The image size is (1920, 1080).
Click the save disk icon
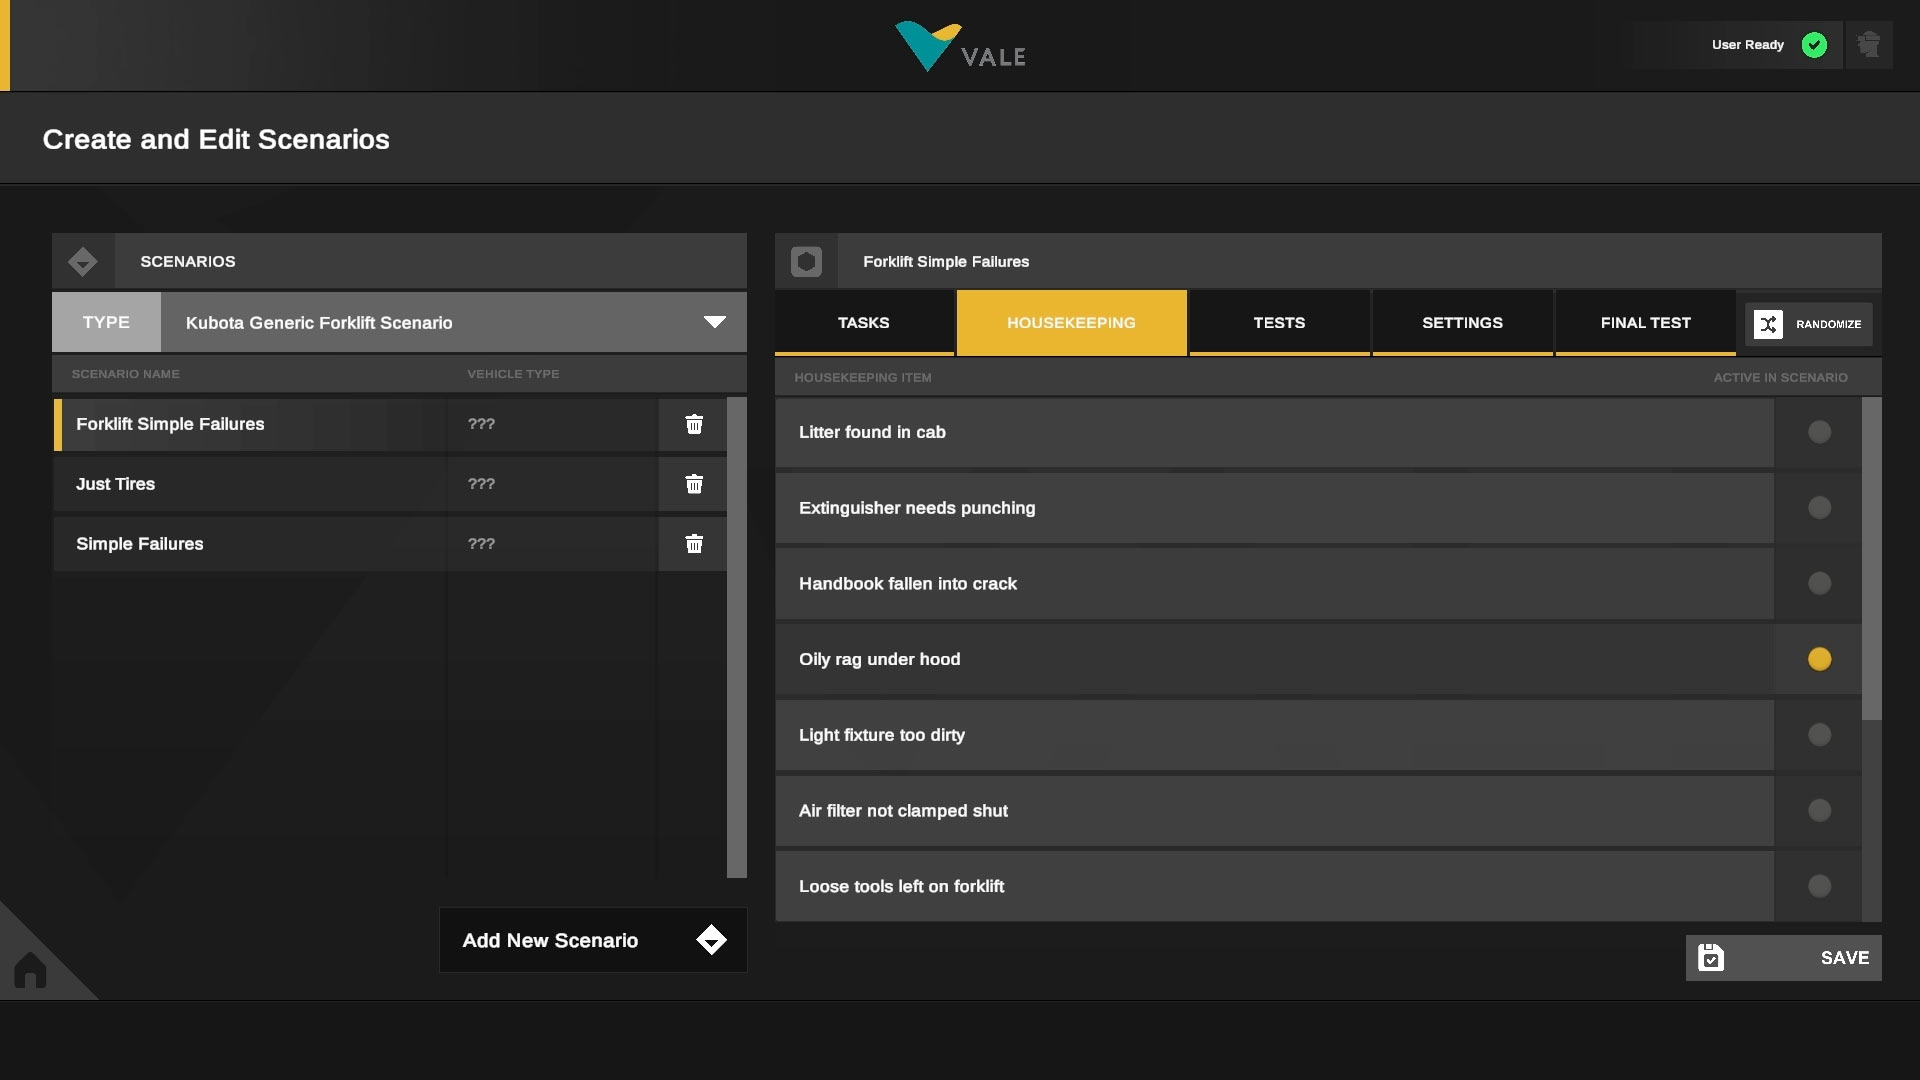(x=1711, y=958)
